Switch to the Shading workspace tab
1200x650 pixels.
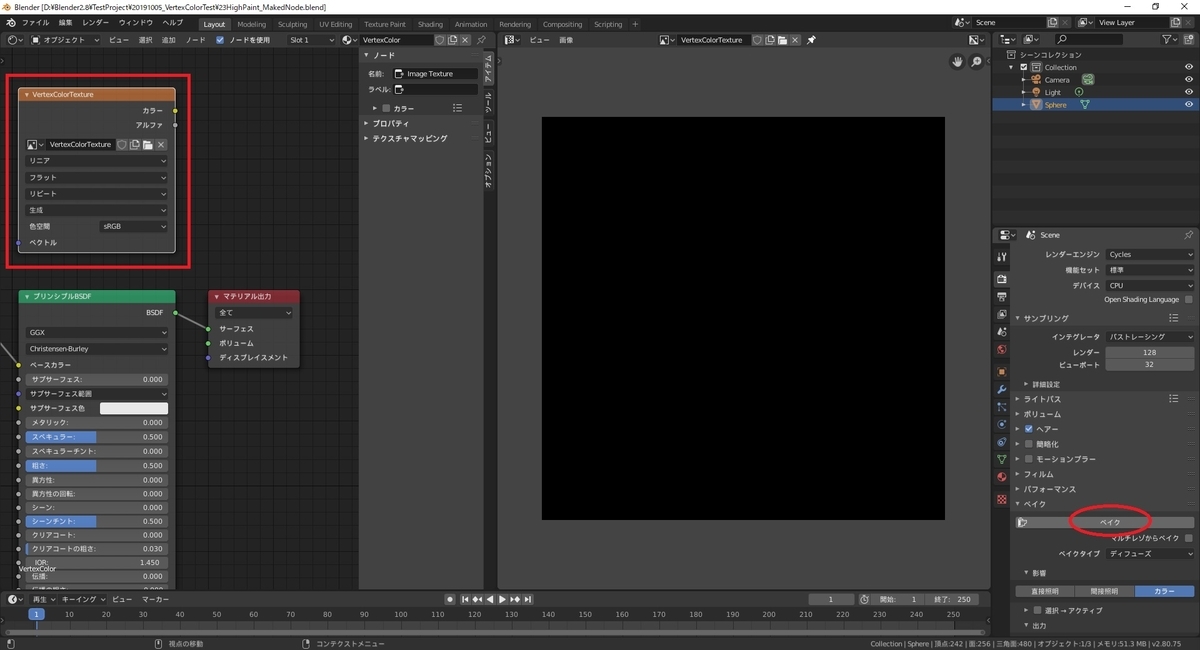(430, 24)
